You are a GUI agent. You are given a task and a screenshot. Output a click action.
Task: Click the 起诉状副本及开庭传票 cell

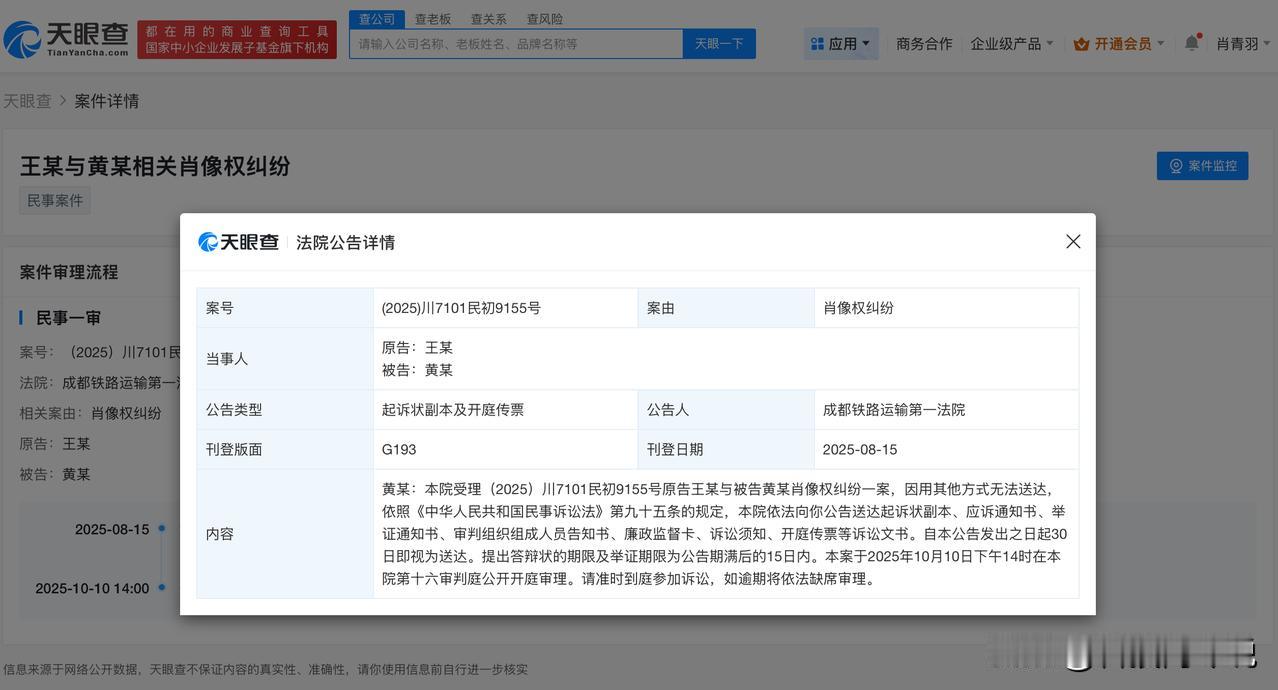point(505,410)
